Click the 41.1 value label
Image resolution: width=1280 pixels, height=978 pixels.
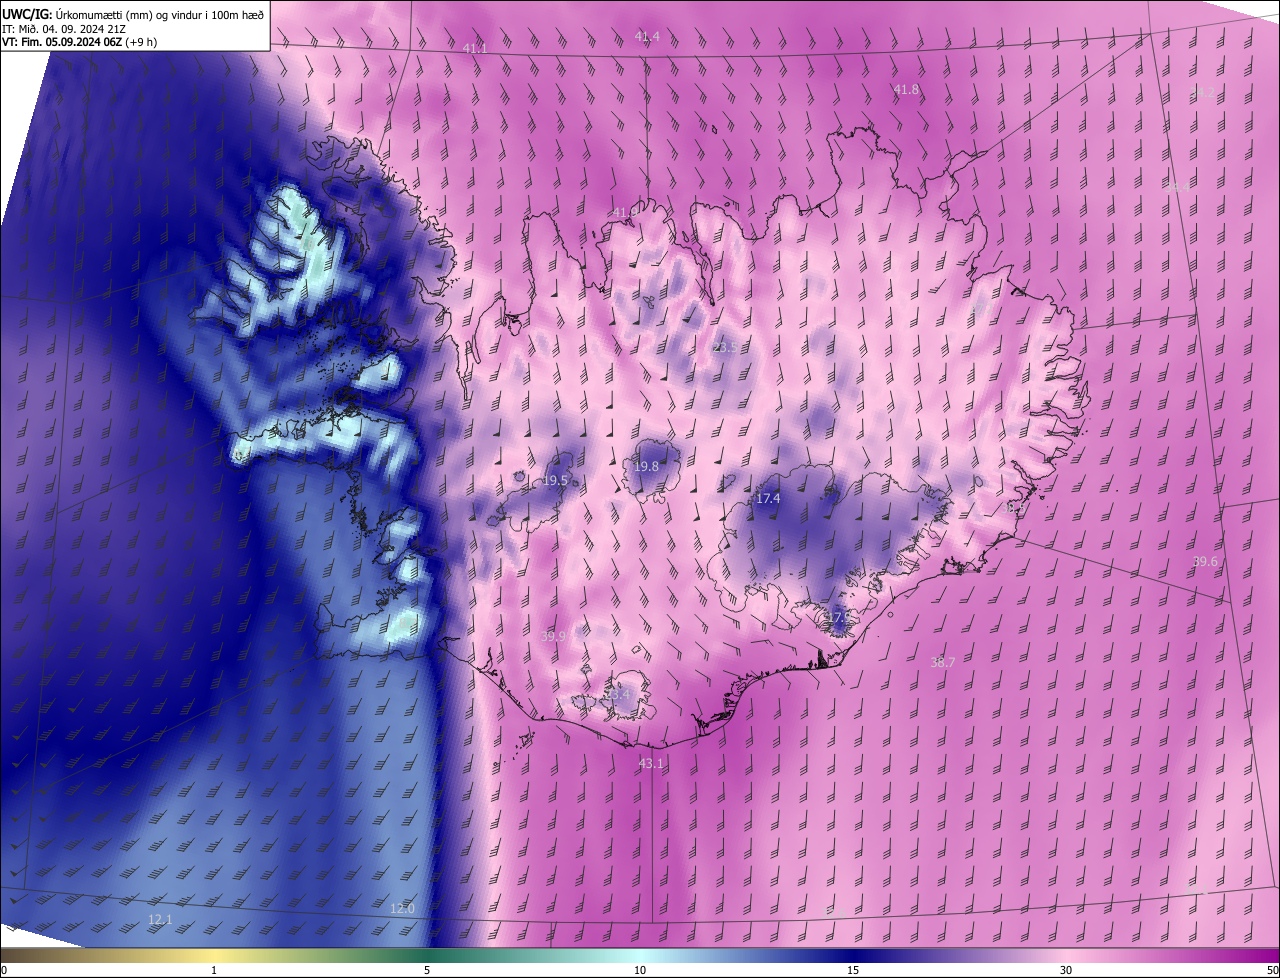475,48
